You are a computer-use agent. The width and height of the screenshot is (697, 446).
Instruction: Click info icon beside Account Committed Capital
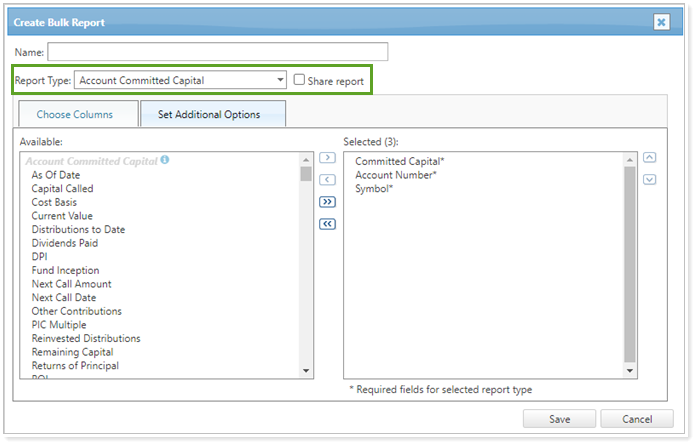[x=165, y=160]
